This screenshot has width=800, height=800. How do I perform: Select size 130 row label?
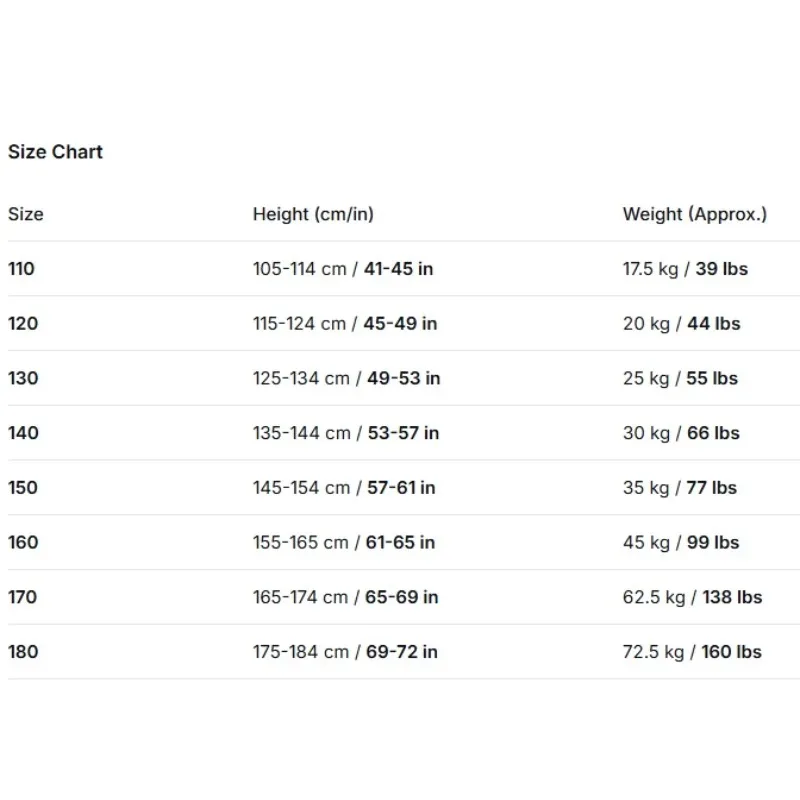coord(23,378)
